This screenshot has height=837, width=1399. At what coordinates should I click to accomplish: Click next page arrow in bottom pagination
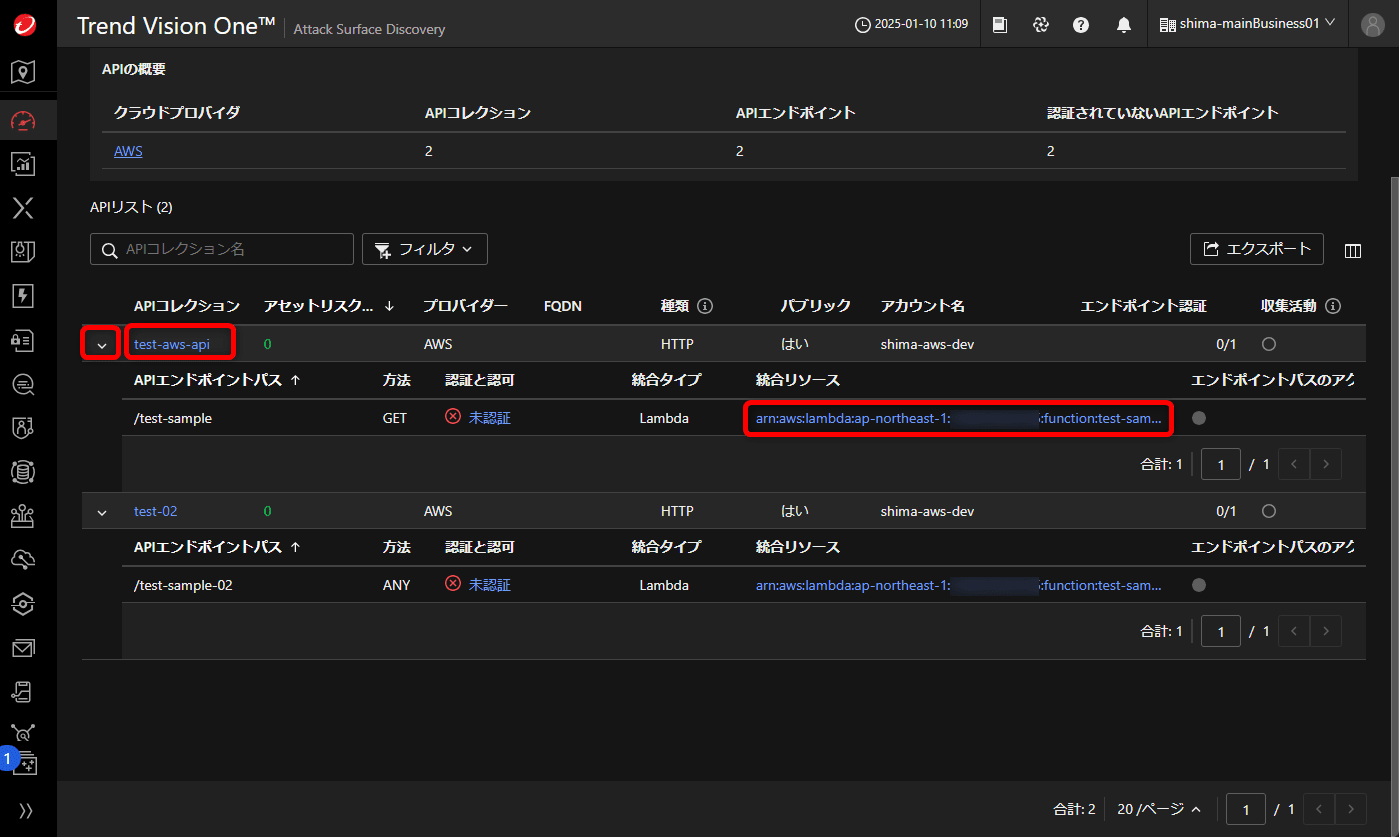point(1351,809)
